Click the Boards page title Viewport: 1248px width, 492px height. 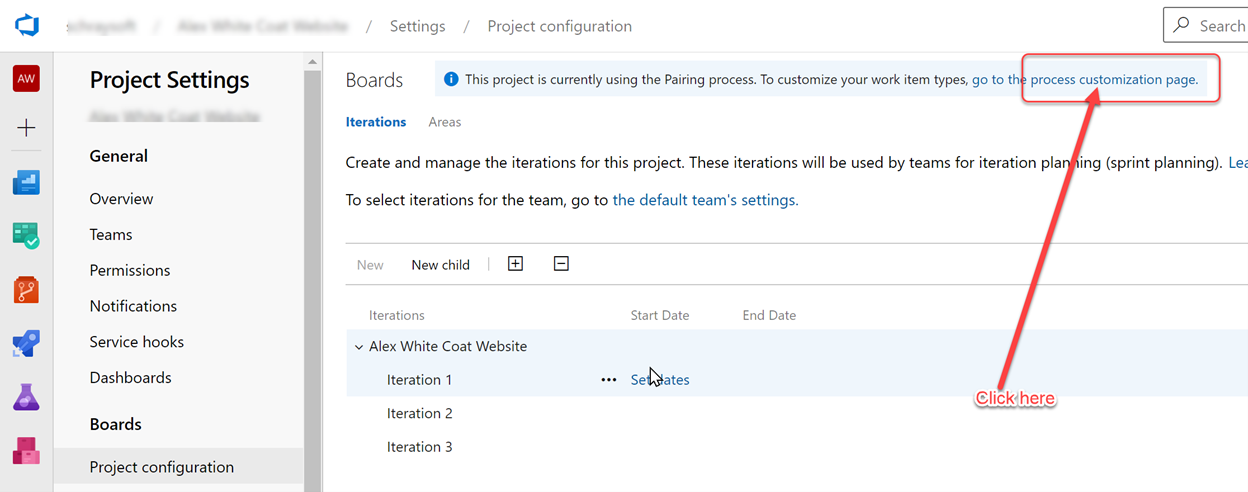(x=374, y=80)
